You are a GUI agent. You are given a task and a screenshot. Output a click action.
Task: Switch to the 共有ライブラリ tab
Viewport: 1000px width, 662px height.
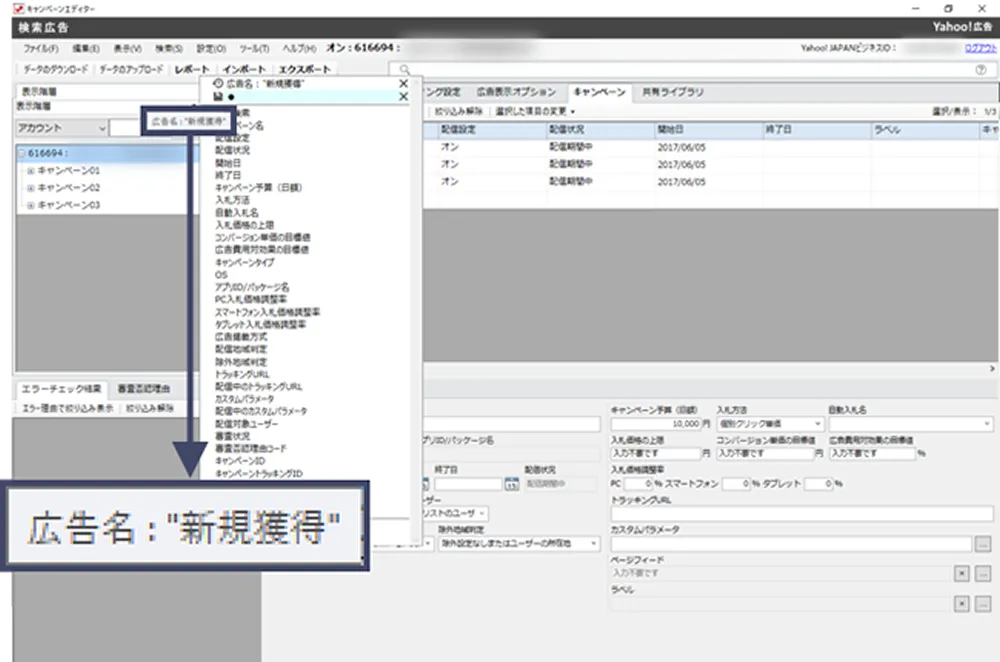pos(673,92)
